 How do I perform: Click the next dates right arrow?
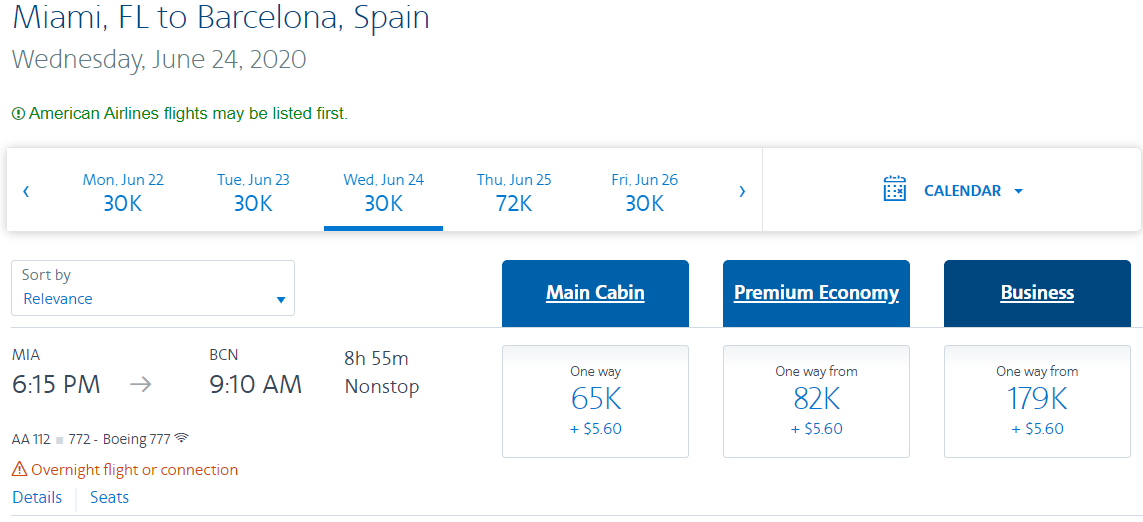tap(742, 191)
